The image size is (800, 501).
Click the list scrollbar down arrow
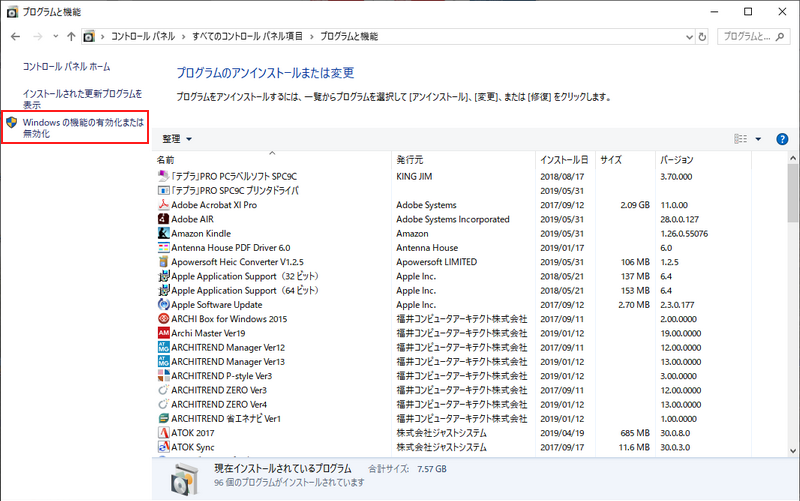click(793, 450)
